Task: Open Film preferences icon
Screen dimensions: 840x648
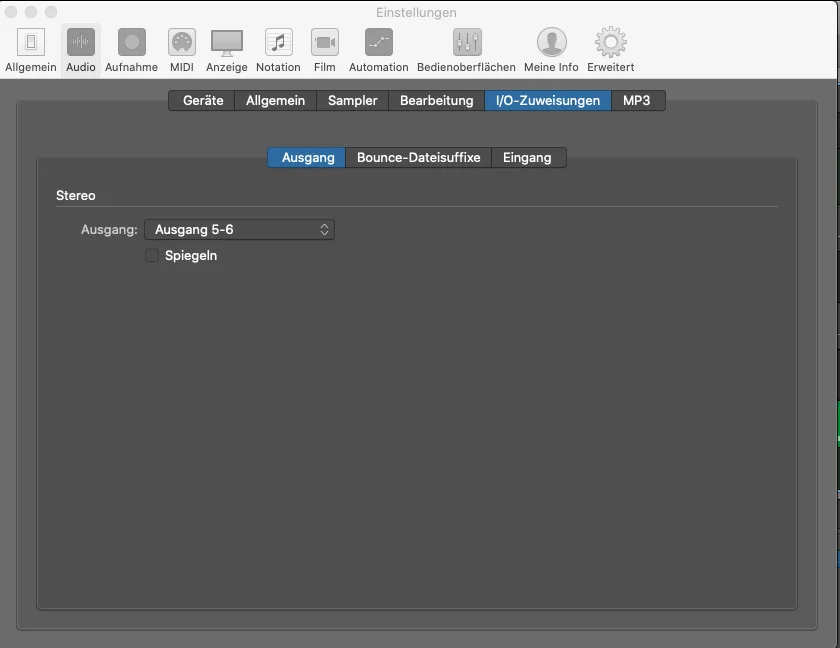Action: (325, 42)
